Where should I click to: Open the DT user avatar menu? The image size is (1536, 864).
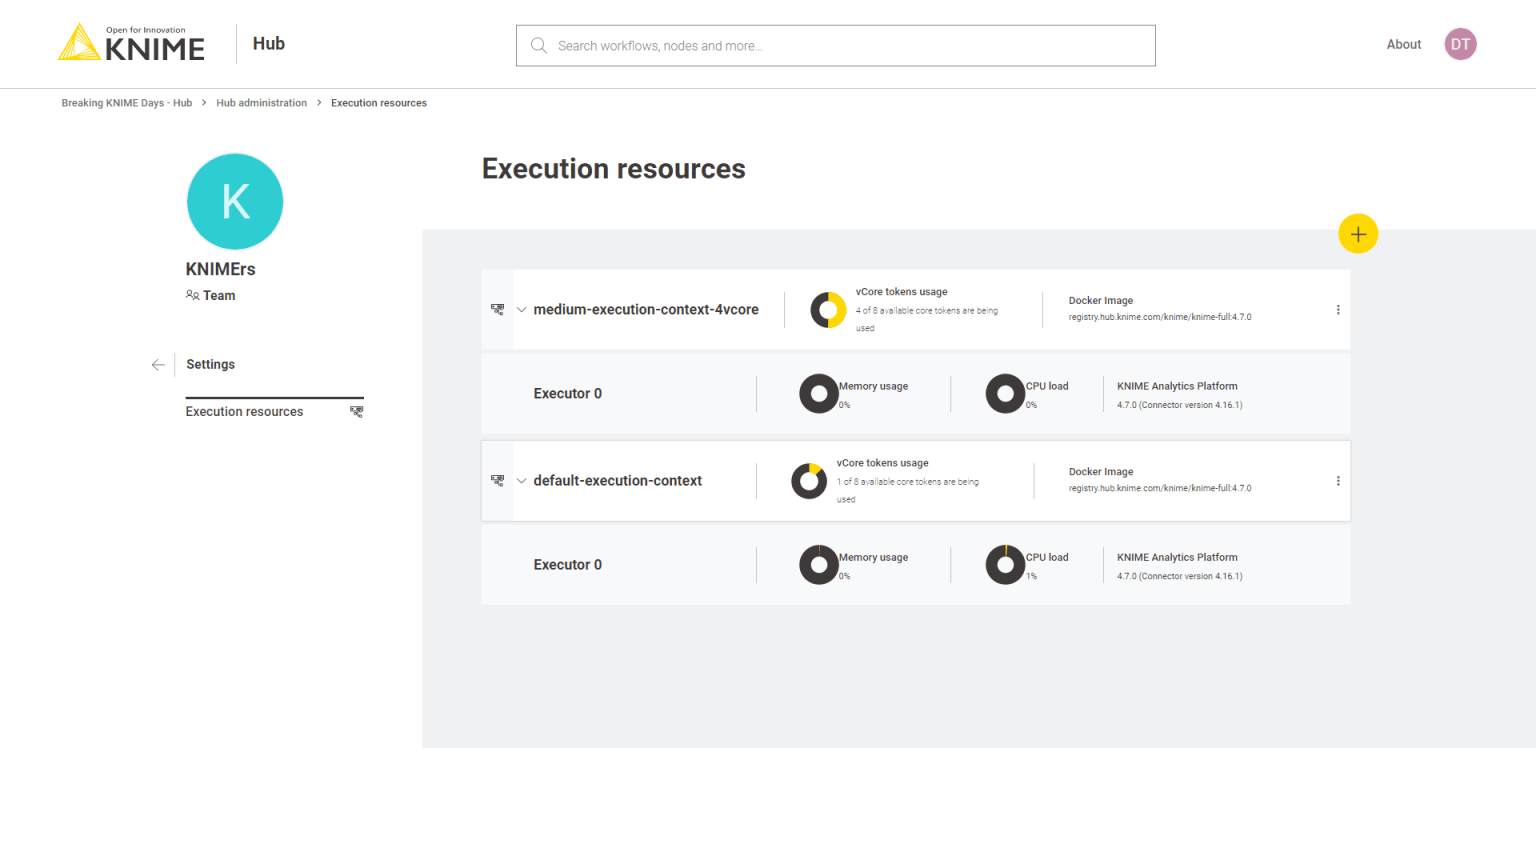1460,44
